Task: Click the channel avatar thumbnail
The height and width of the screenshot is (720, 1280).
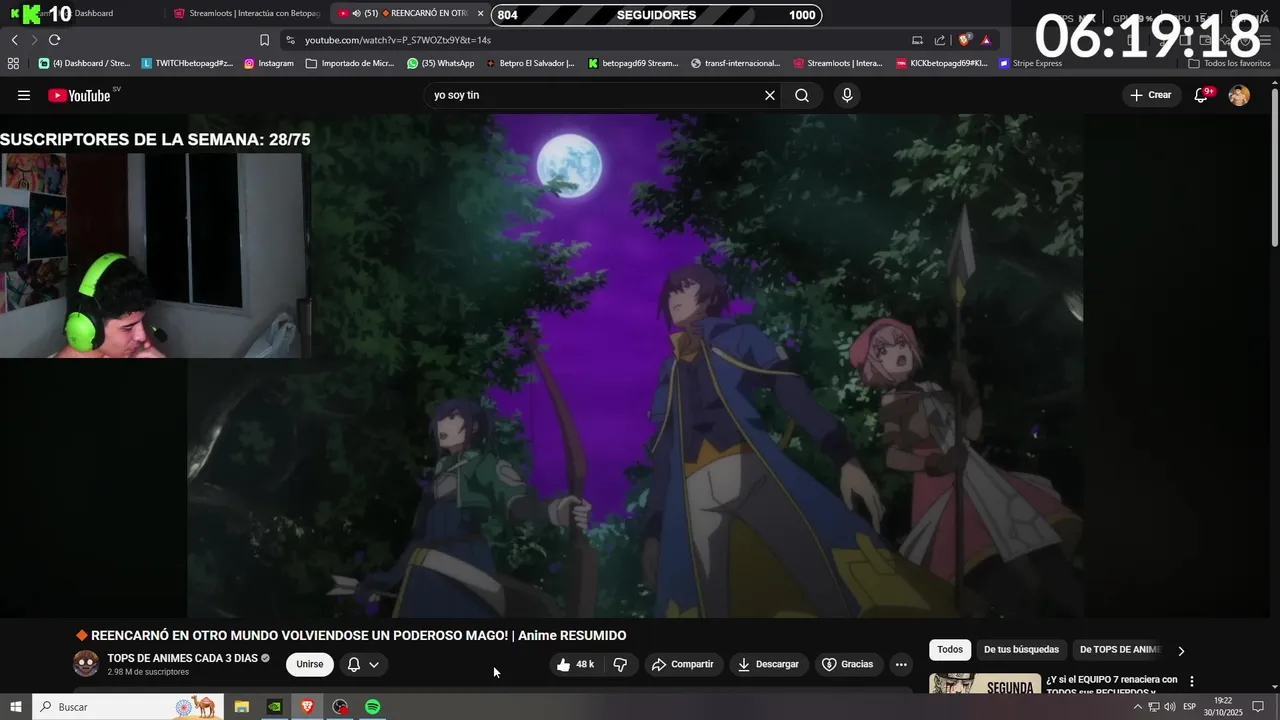Action: pyautogui.click(x=86, y=663)
